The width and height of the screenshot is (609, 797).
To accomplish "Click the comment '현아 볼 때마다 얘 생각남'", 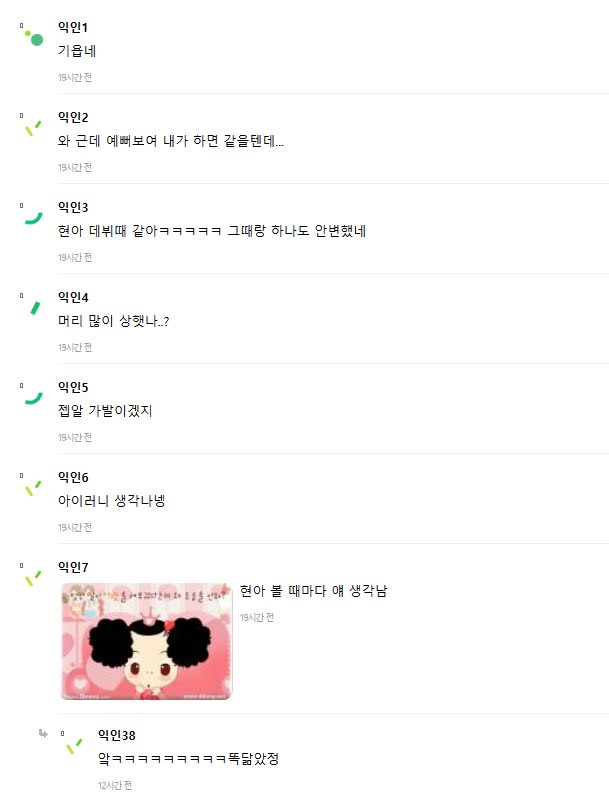I will point(314,591).
